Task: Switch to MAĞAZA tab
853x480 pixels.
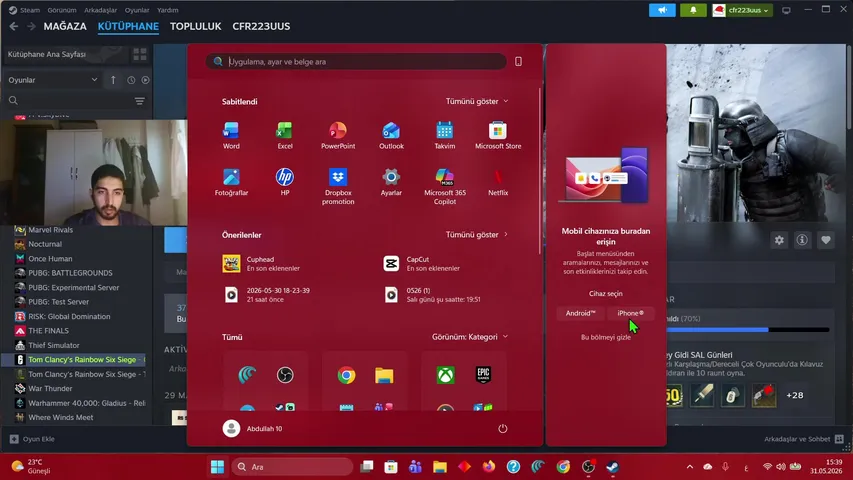Action: point(65,26)
